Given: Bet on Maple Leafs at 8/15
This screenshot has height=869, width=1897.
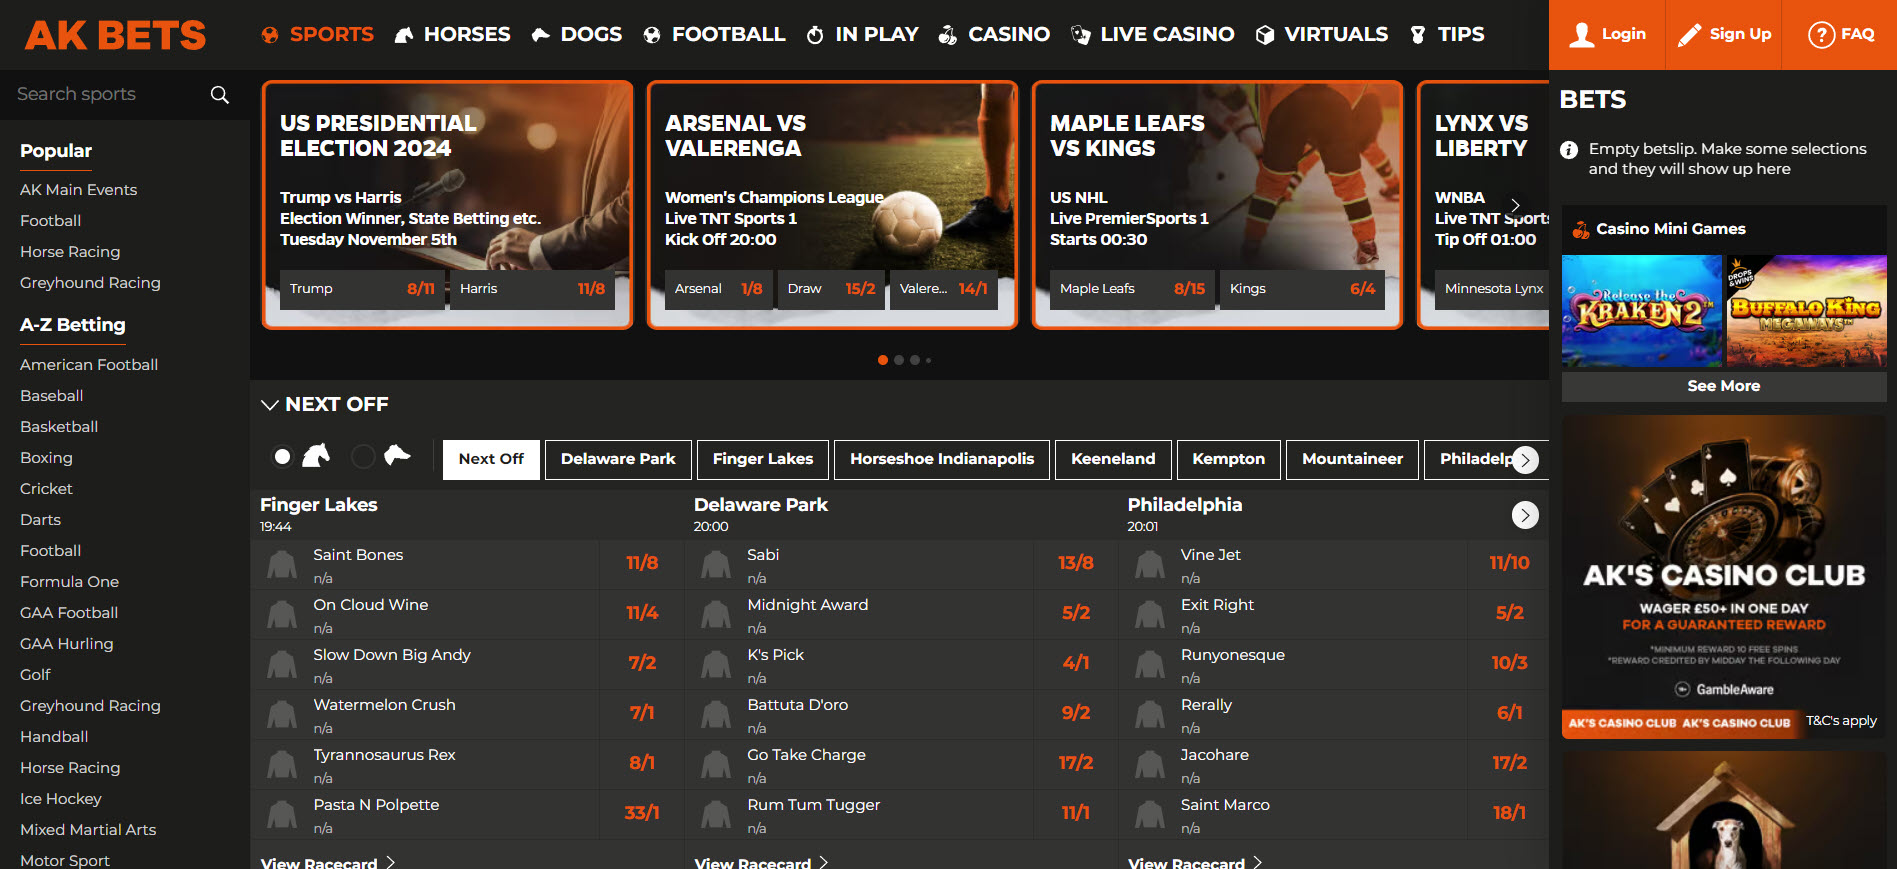Looking at the screenshot, I should pos(1132,289).
